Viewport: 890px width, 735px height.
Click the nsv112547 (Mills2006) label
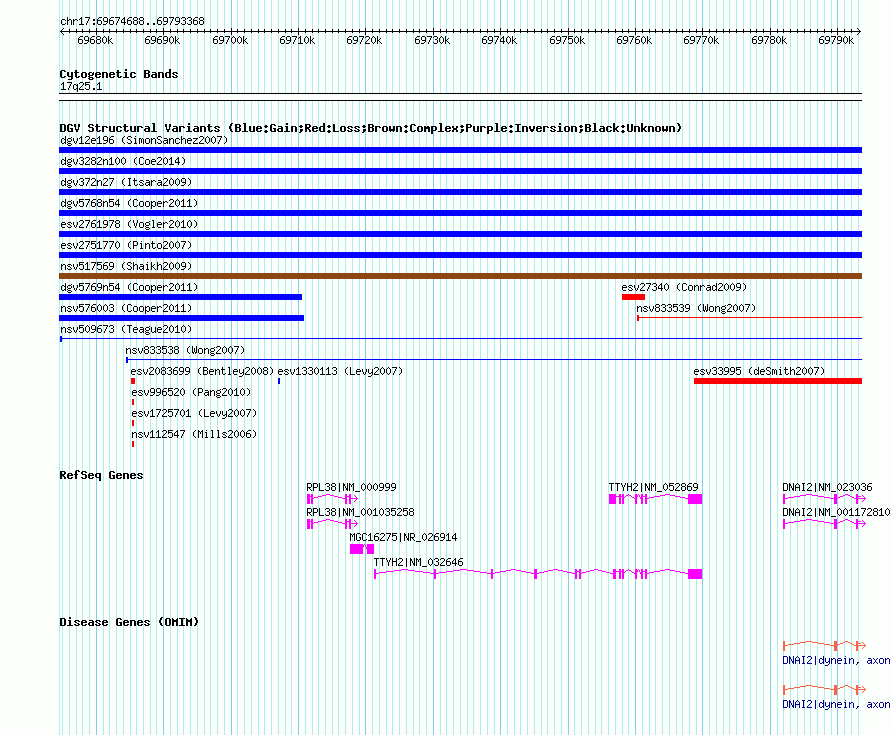pos(194,434)
